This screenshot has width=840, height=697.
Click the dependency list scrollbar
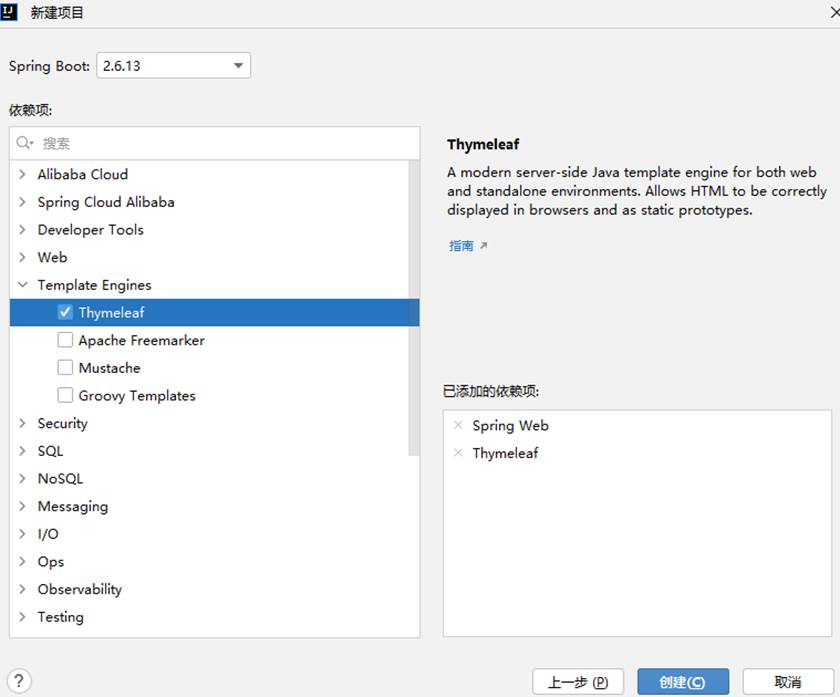pos(414,308)
